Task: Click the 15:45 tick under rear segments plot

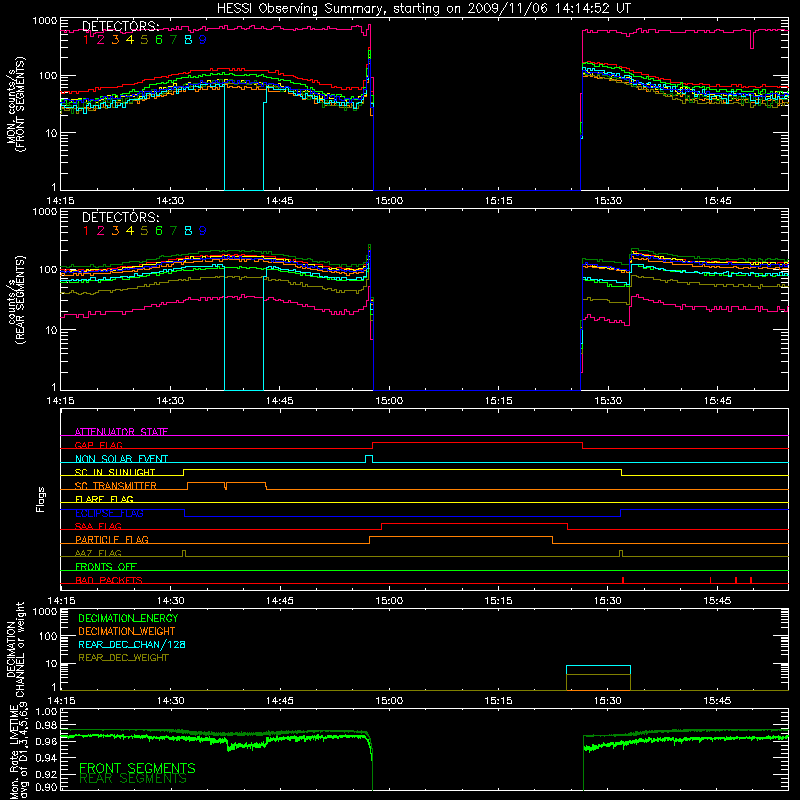Action: tap(717, 401)
